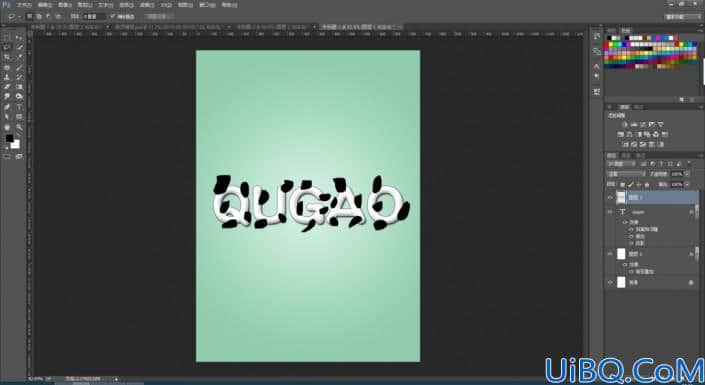The width and height of the screenshot is (705, 385).
Task: Switch to the Color panel tab
Action: pos(612,31)
